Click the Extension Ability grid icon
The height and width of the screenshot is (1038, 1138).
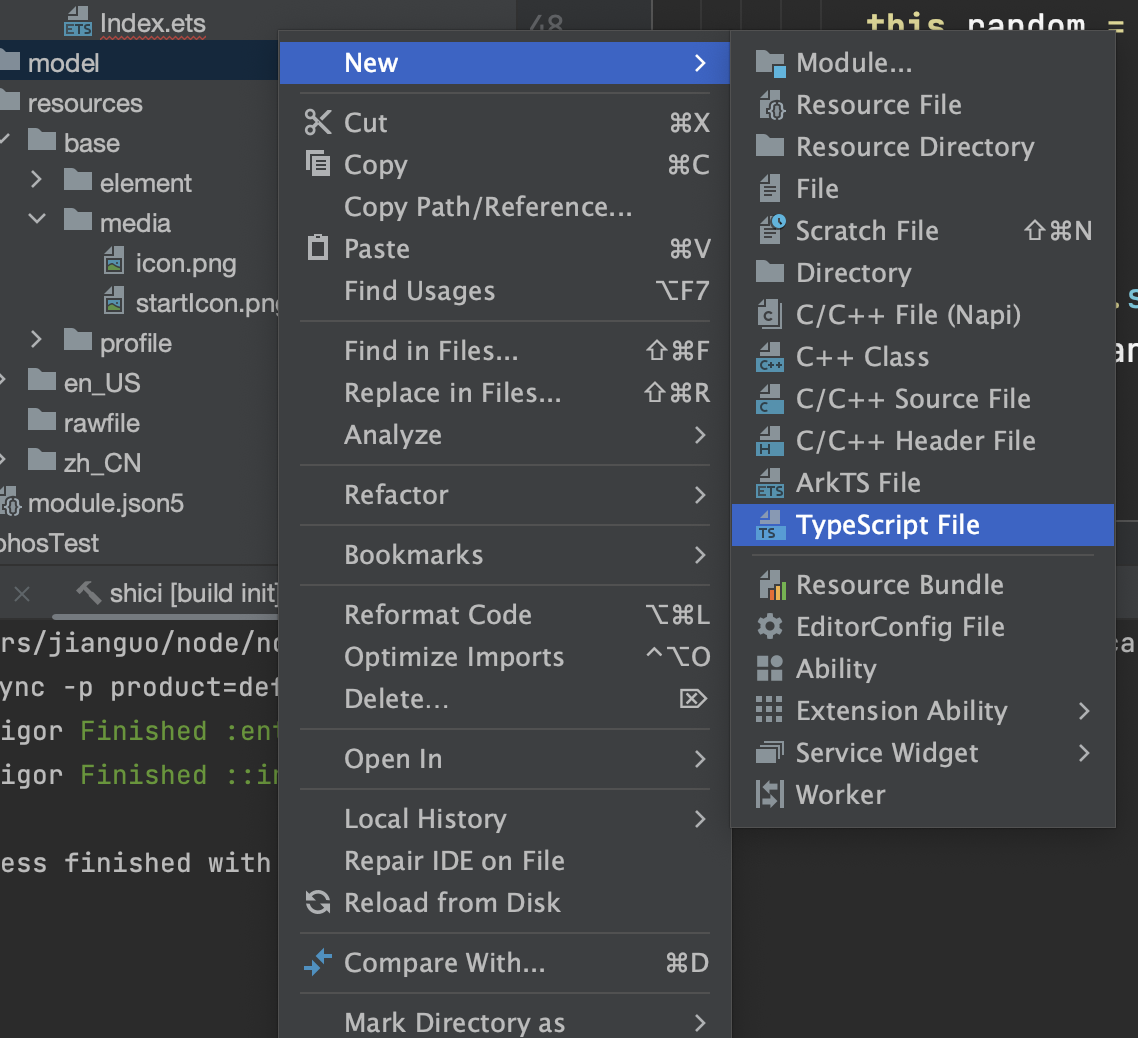(x=769, y=710)
